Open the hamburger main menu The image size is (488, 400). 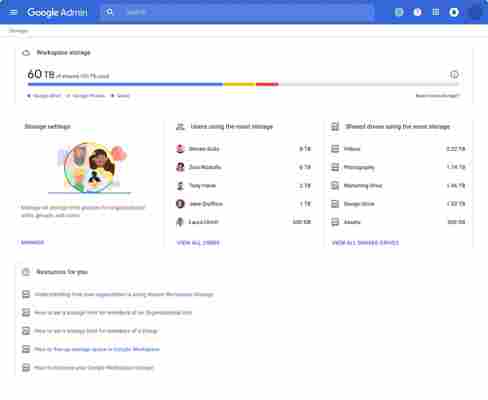[13, 12]
